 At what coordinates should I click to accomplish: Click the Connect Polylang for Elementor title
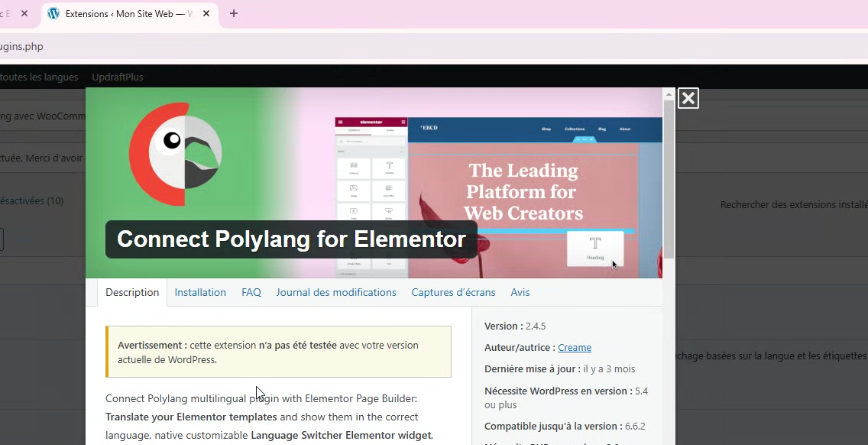point(291,240)
